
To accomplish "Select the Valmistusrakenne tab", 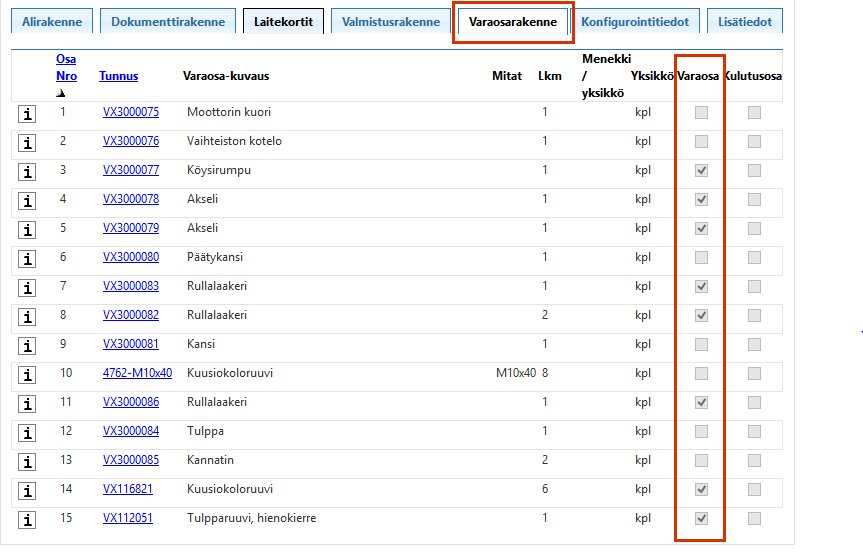I will [x=389, y=21].
